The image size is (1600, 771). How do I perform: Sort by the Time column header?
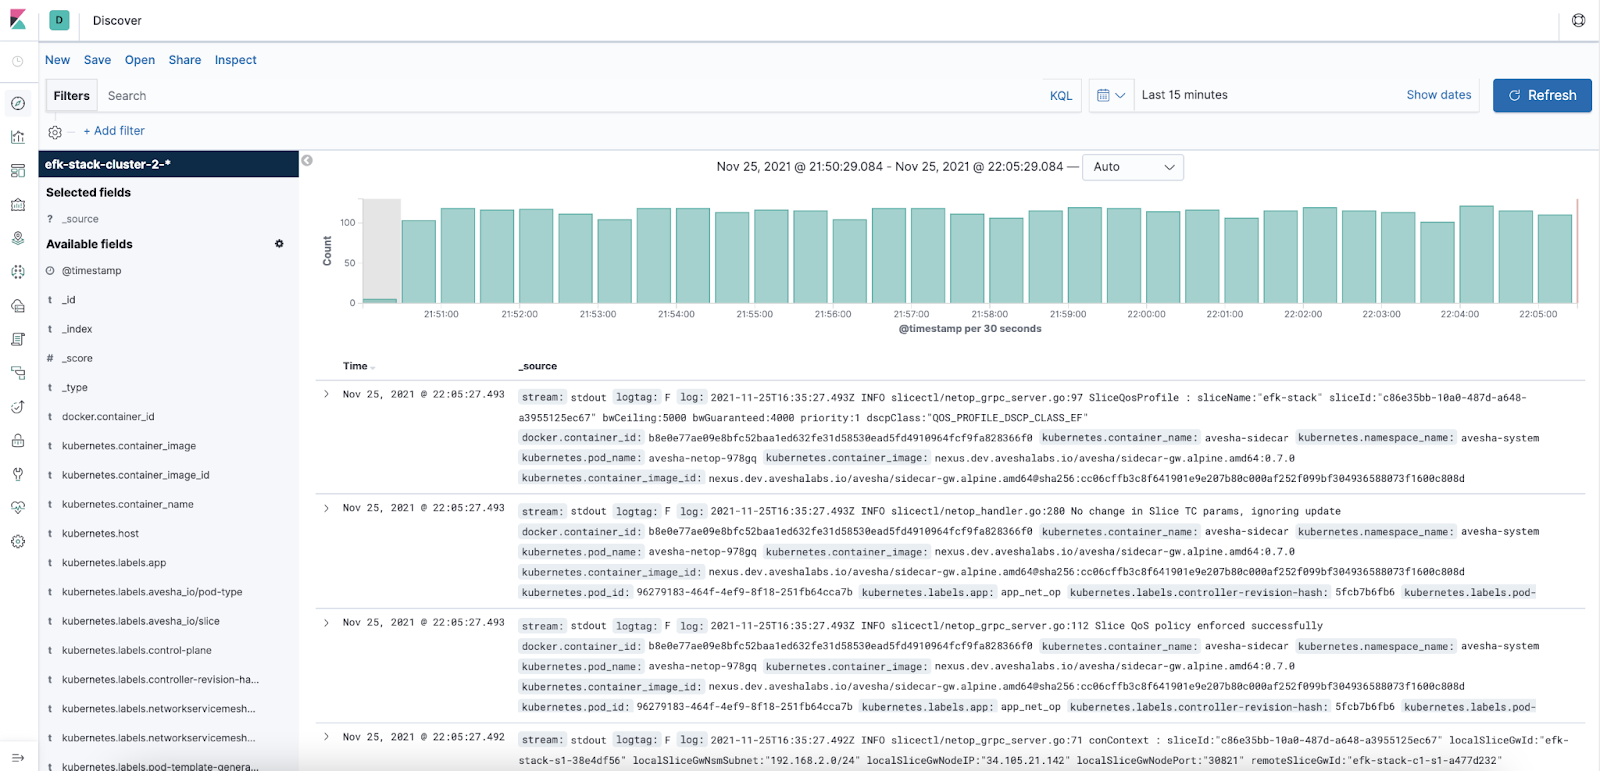click(x=355, y=366)
